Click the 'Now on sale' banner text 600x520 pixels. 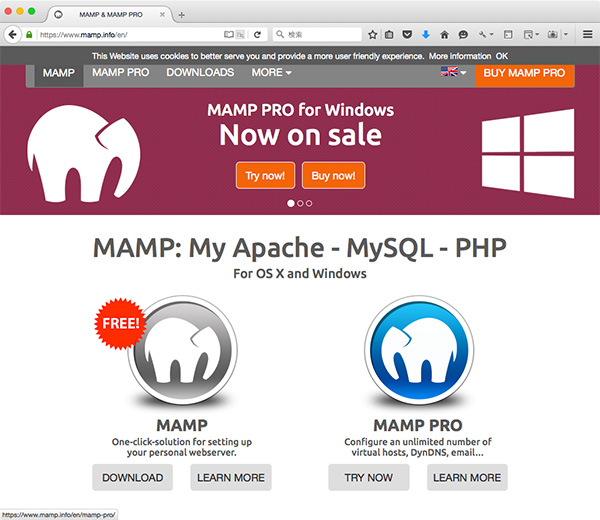click(300, 135)
